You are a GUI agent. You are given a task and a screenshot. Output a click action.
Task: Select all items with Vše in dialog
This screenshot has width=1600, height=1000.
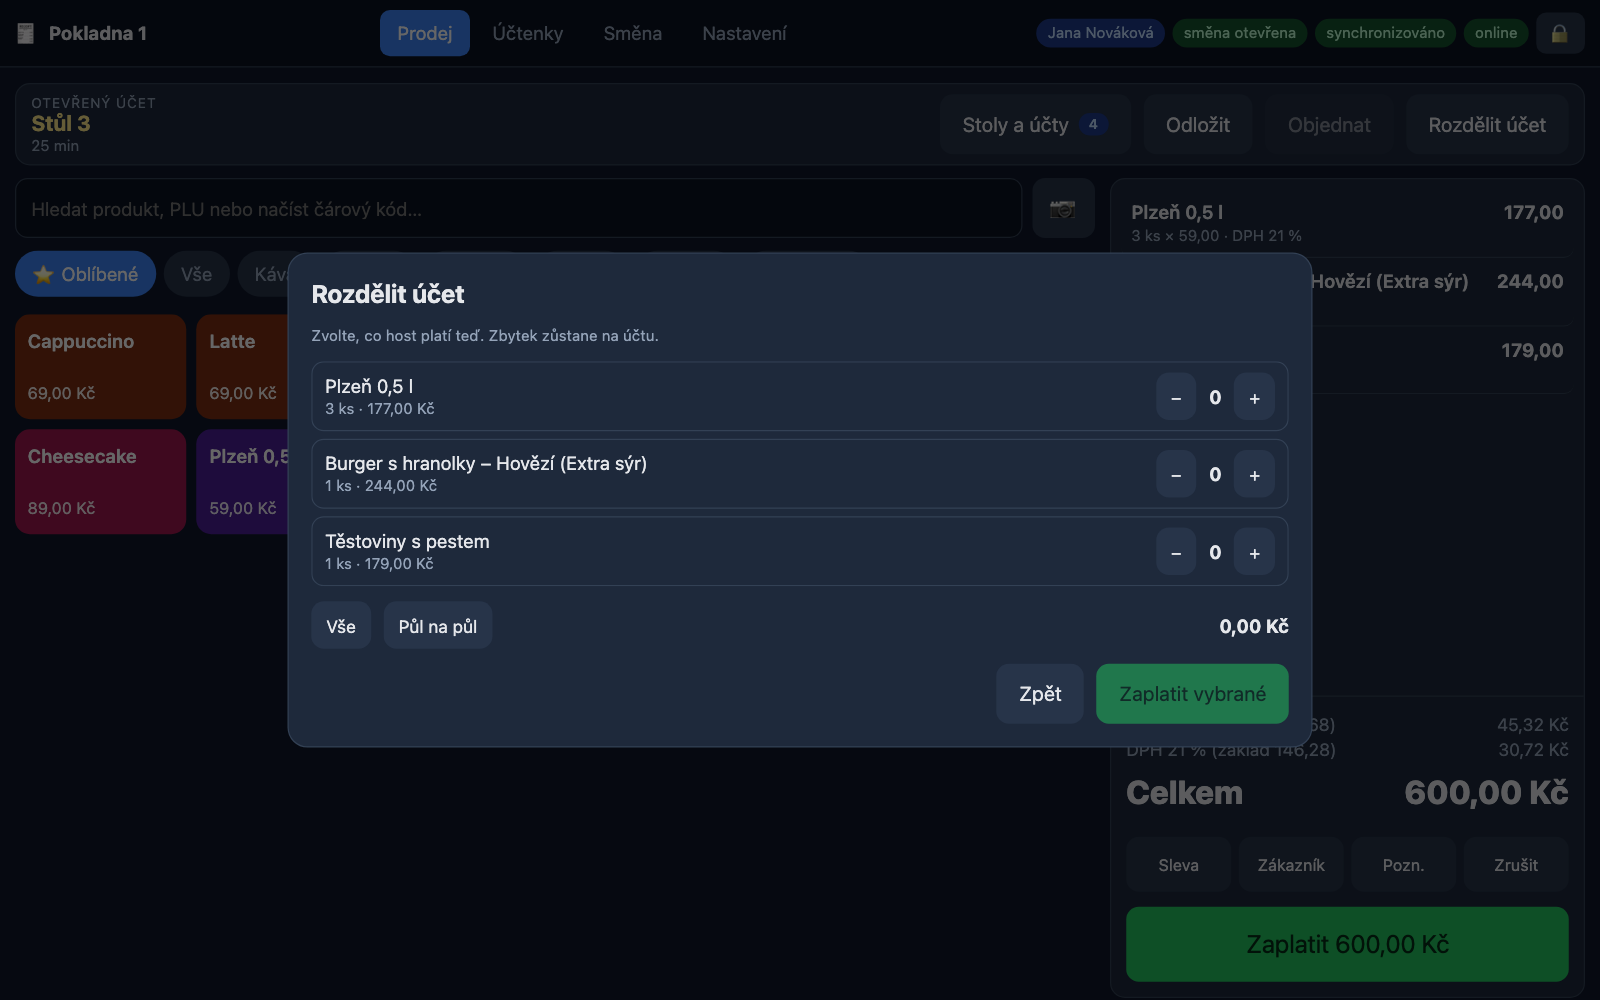coord(341,626)
